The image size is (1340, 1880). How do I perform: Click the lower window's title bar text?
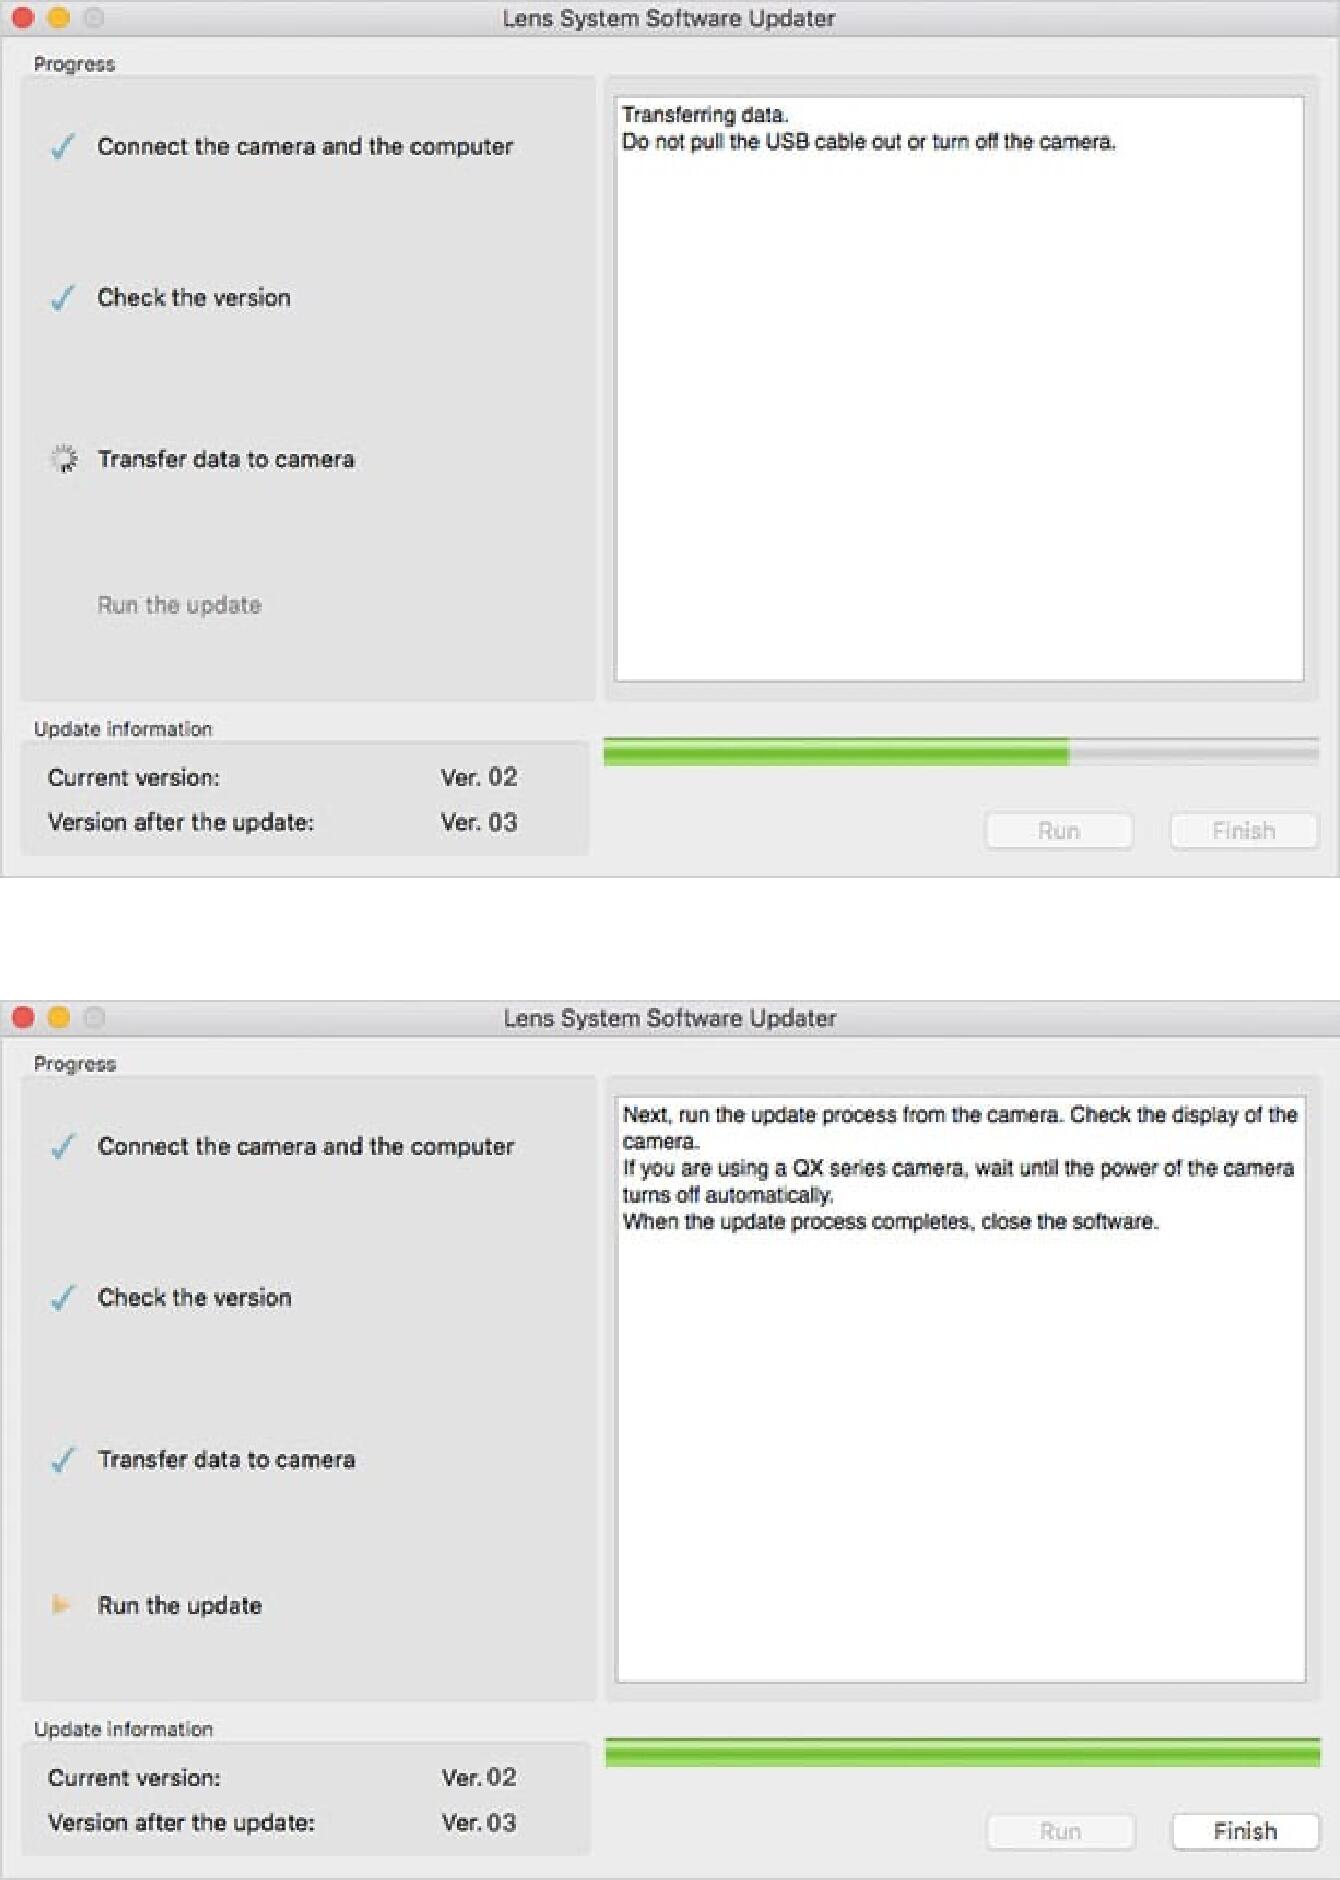(670, 1018)
